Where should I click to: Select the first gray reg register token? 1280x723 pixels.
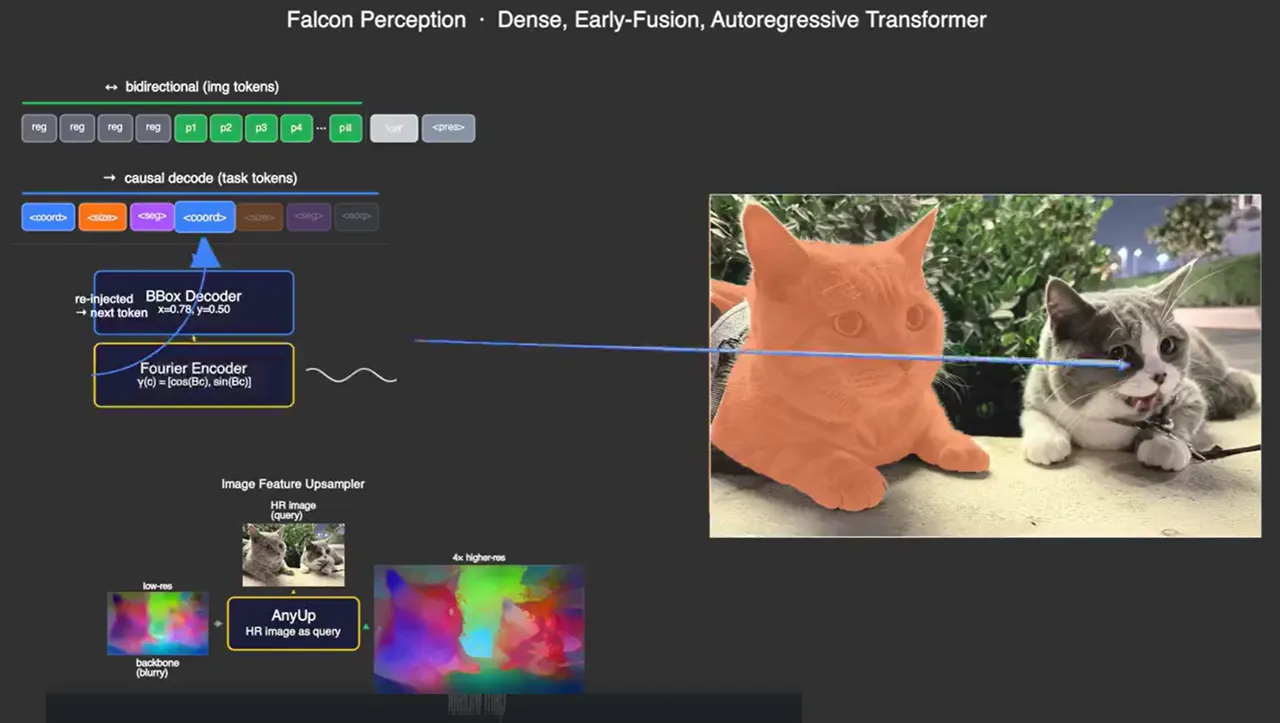coord(39,128)
